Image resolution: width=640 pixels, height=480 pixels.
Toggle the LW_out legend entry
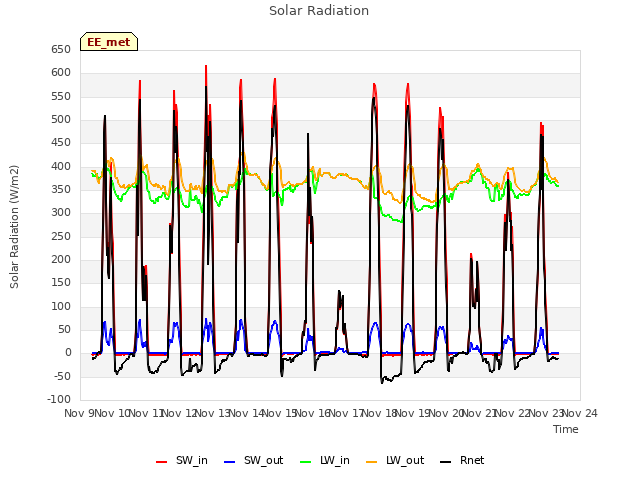[x=395, y=460]
